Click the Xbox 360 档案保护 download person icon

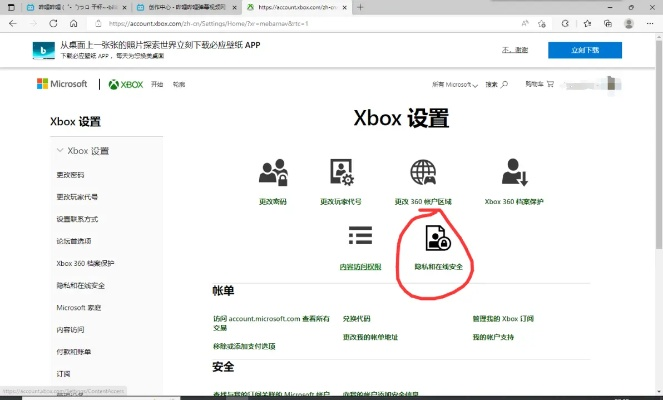[515, 172]
